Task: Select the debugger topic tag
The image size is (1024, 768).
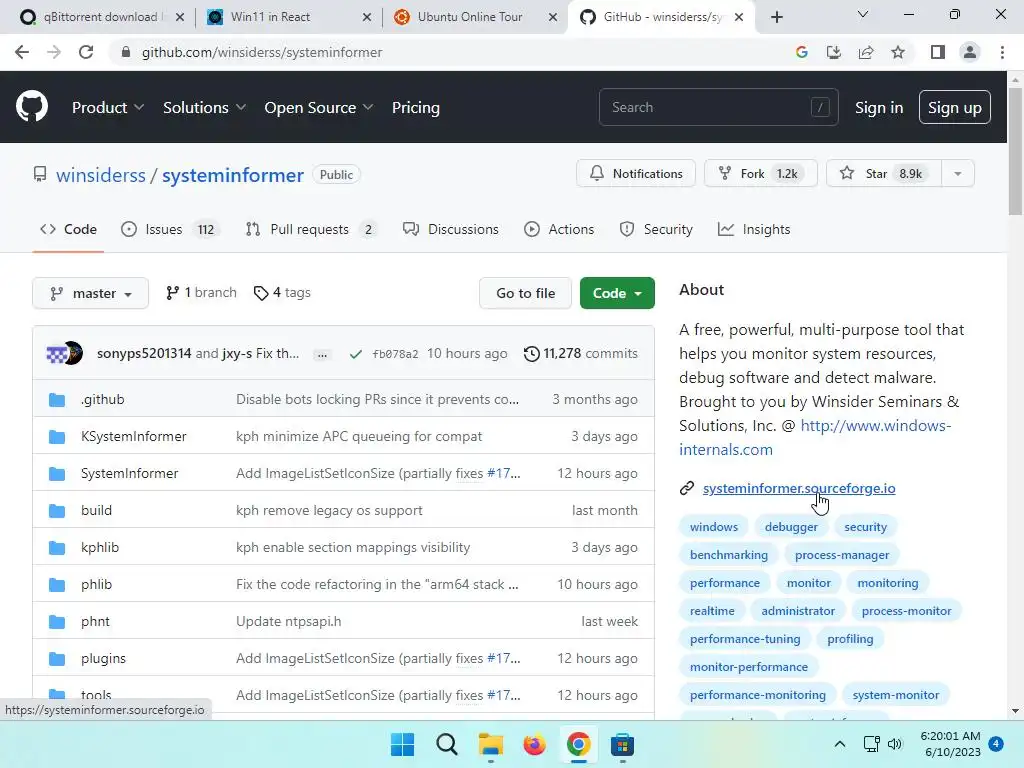Action: point(791,527)
